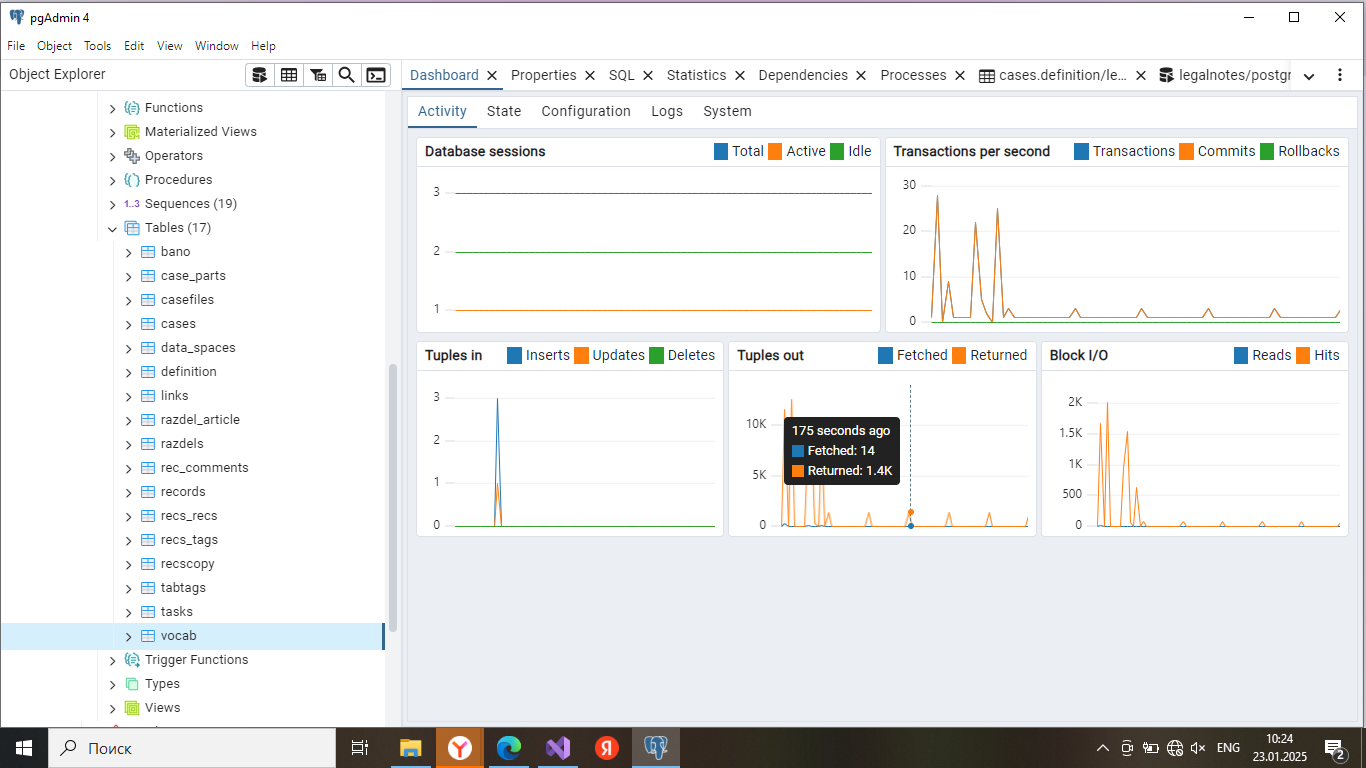
Task: Expand the cases table node
Action: pyautogui.click(x=128, y=324)
